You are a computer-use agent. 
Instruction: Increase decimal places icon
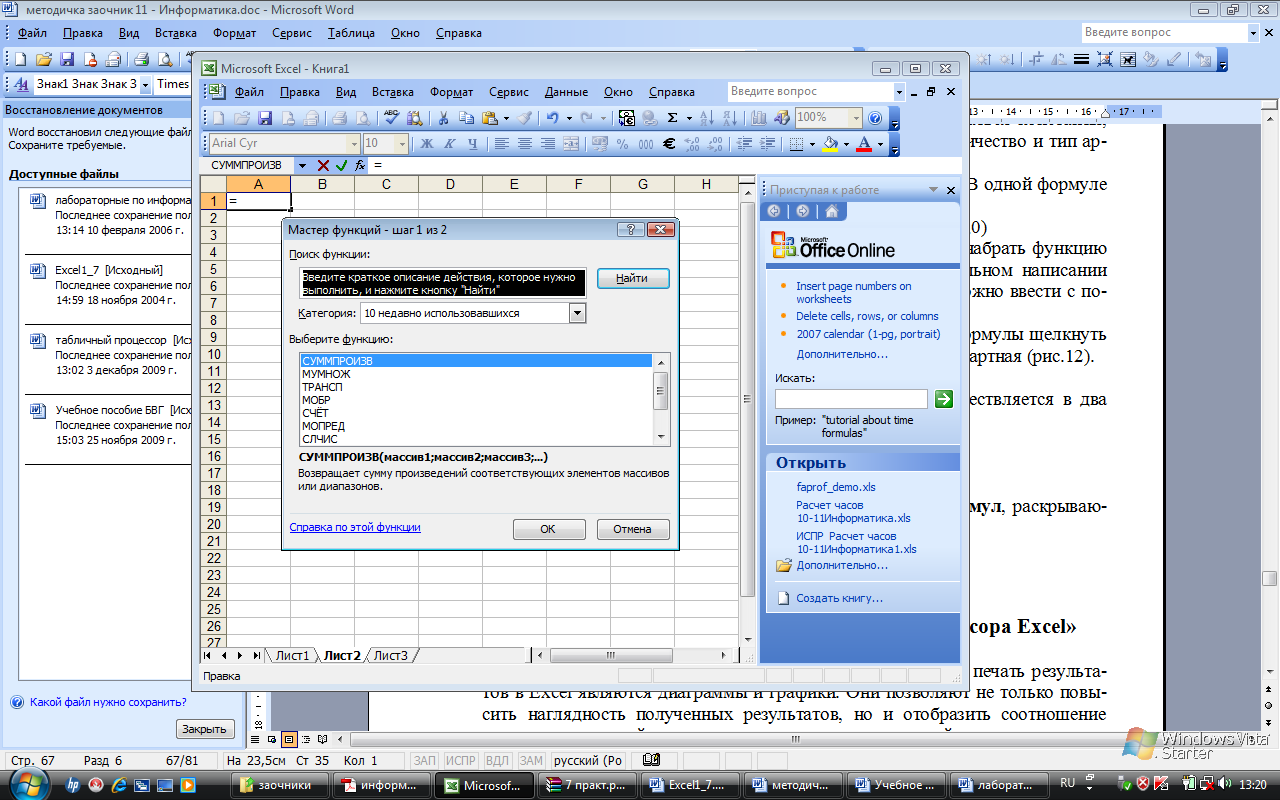(x=692, y=143)
